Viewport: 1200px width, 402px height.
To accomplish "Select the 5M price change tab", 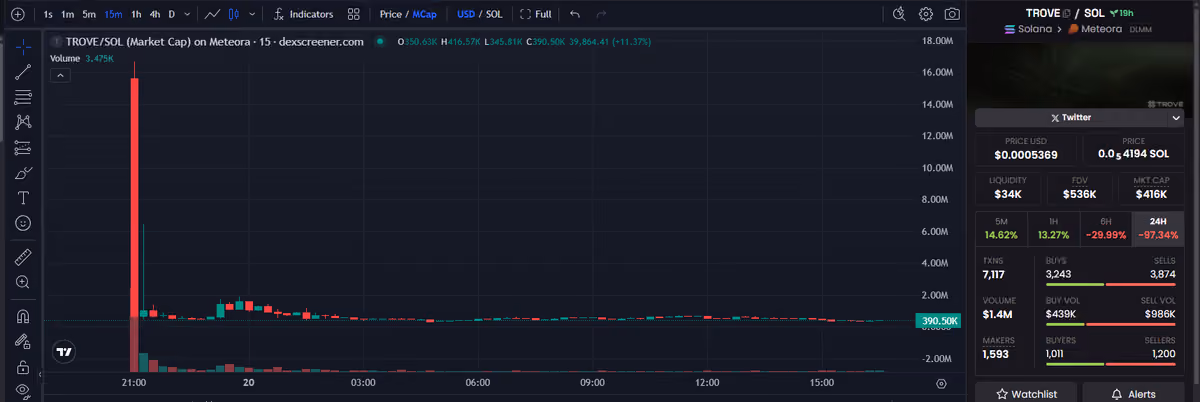I will (1001, 228).
